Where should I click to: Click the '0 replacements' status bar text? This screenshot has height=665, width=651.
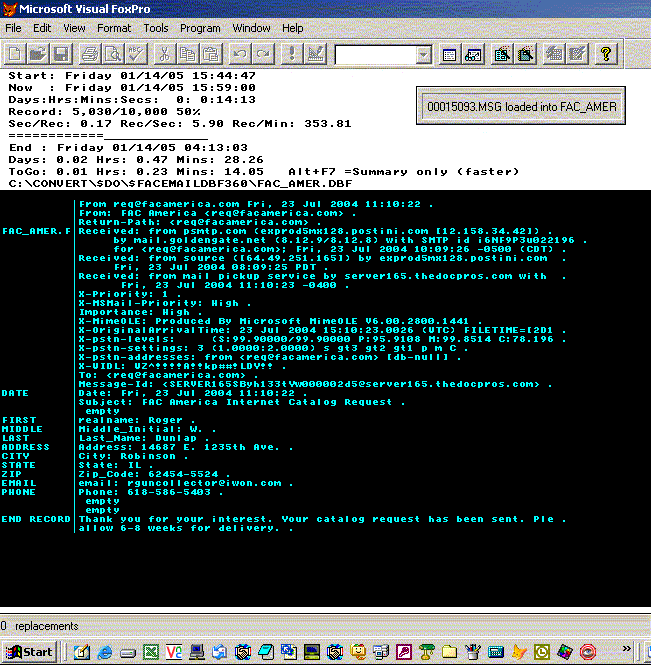(39, 626)
